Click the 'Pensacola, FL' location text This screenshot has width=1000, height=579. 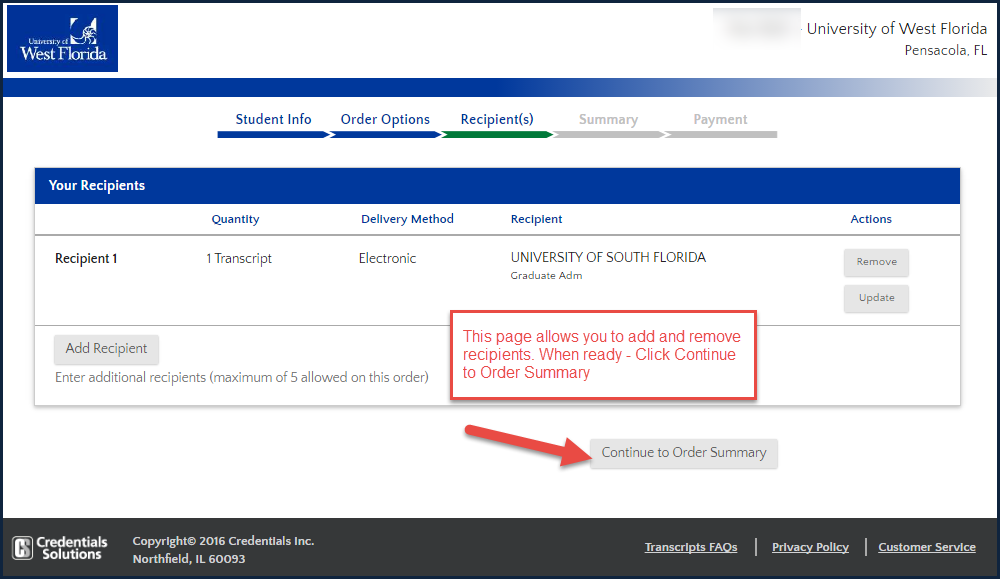tap(945, 50)
